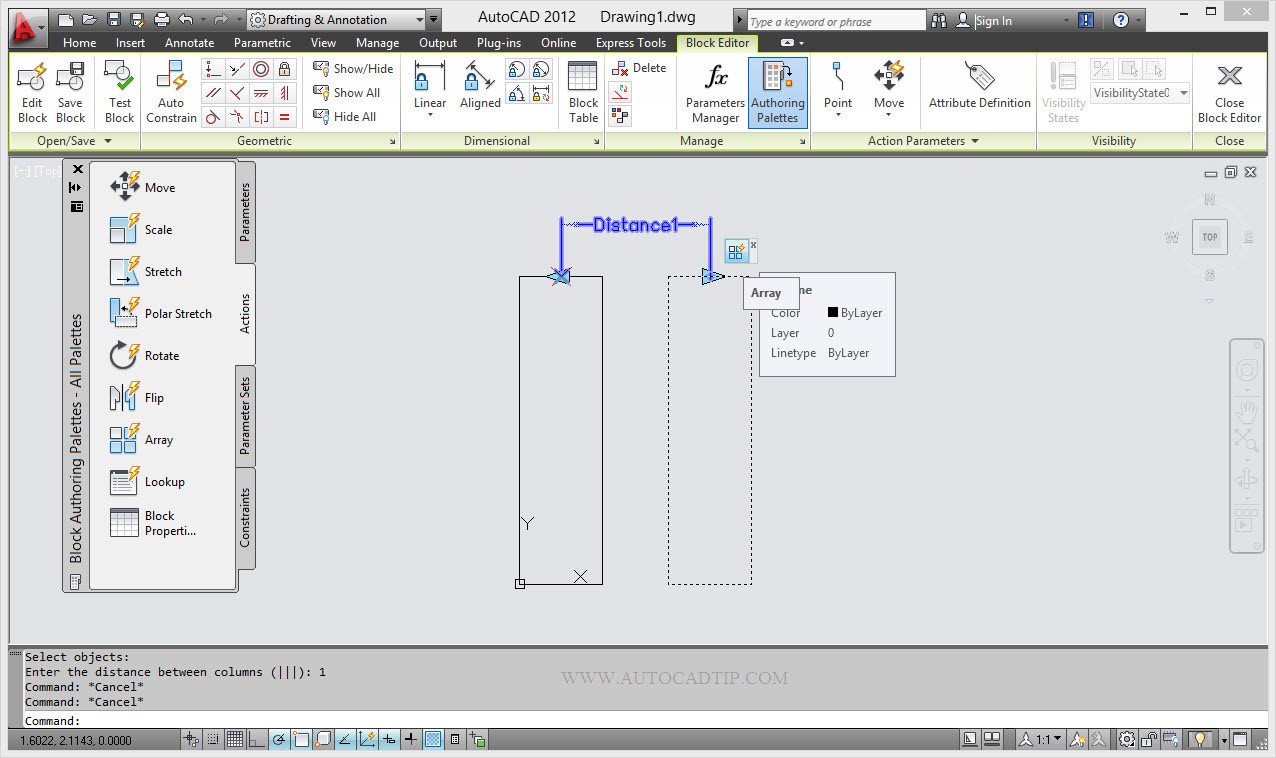Toggle Object Snap Tracking in status bar
Image resolution: width=1276 pixels, height=758 pixels.
[345, 740]
